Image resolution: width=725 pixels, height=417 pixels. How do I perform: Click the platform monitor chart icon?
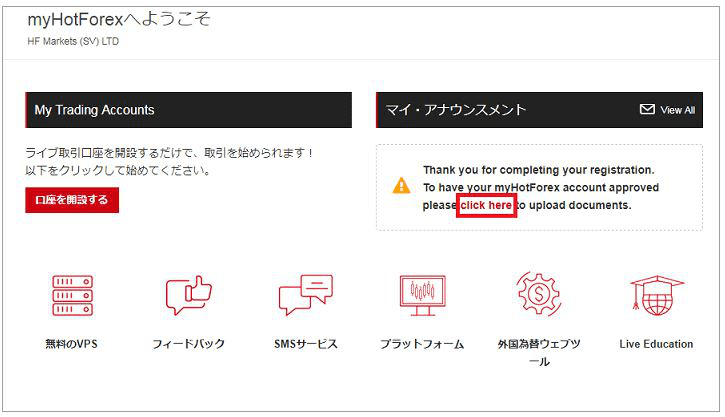click(421, 296)
